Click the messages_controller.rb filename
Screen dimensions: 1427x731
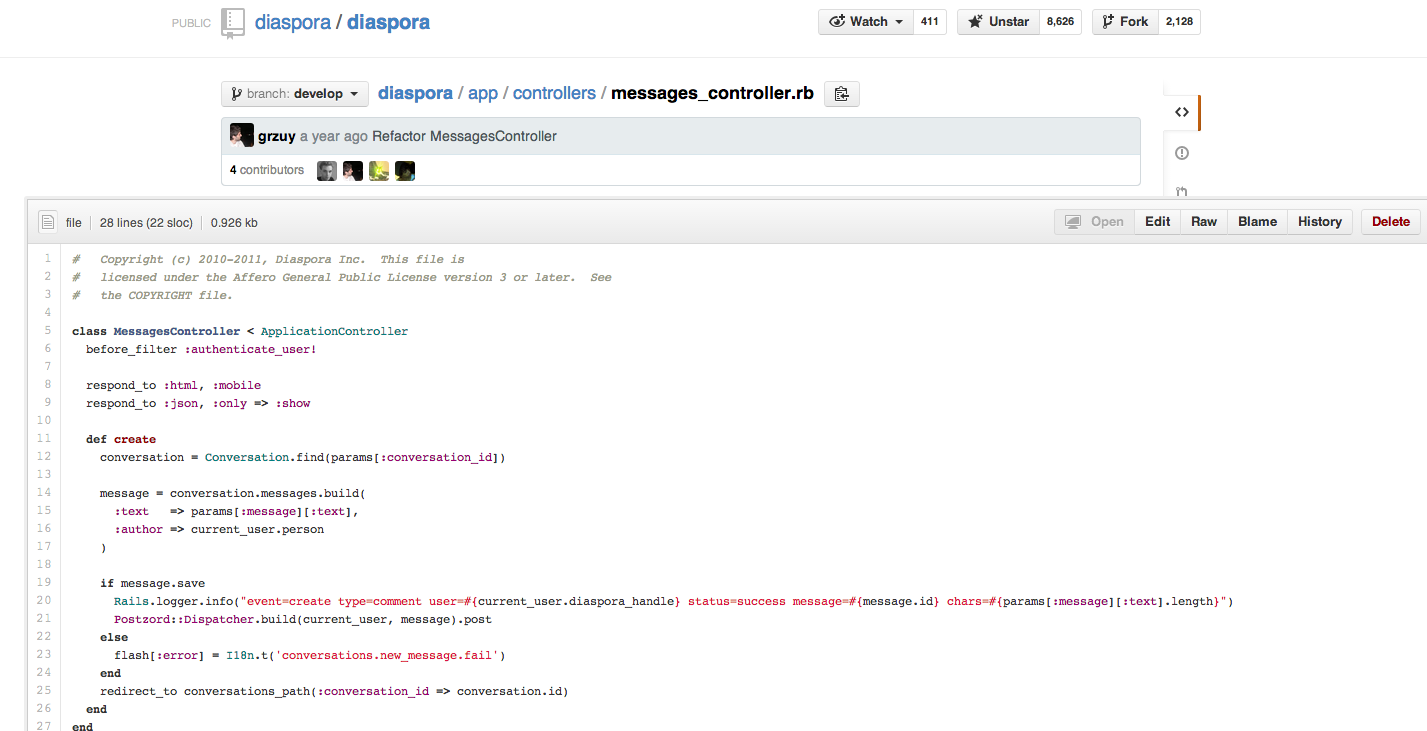pyautogui.click(x=712, y=94)
